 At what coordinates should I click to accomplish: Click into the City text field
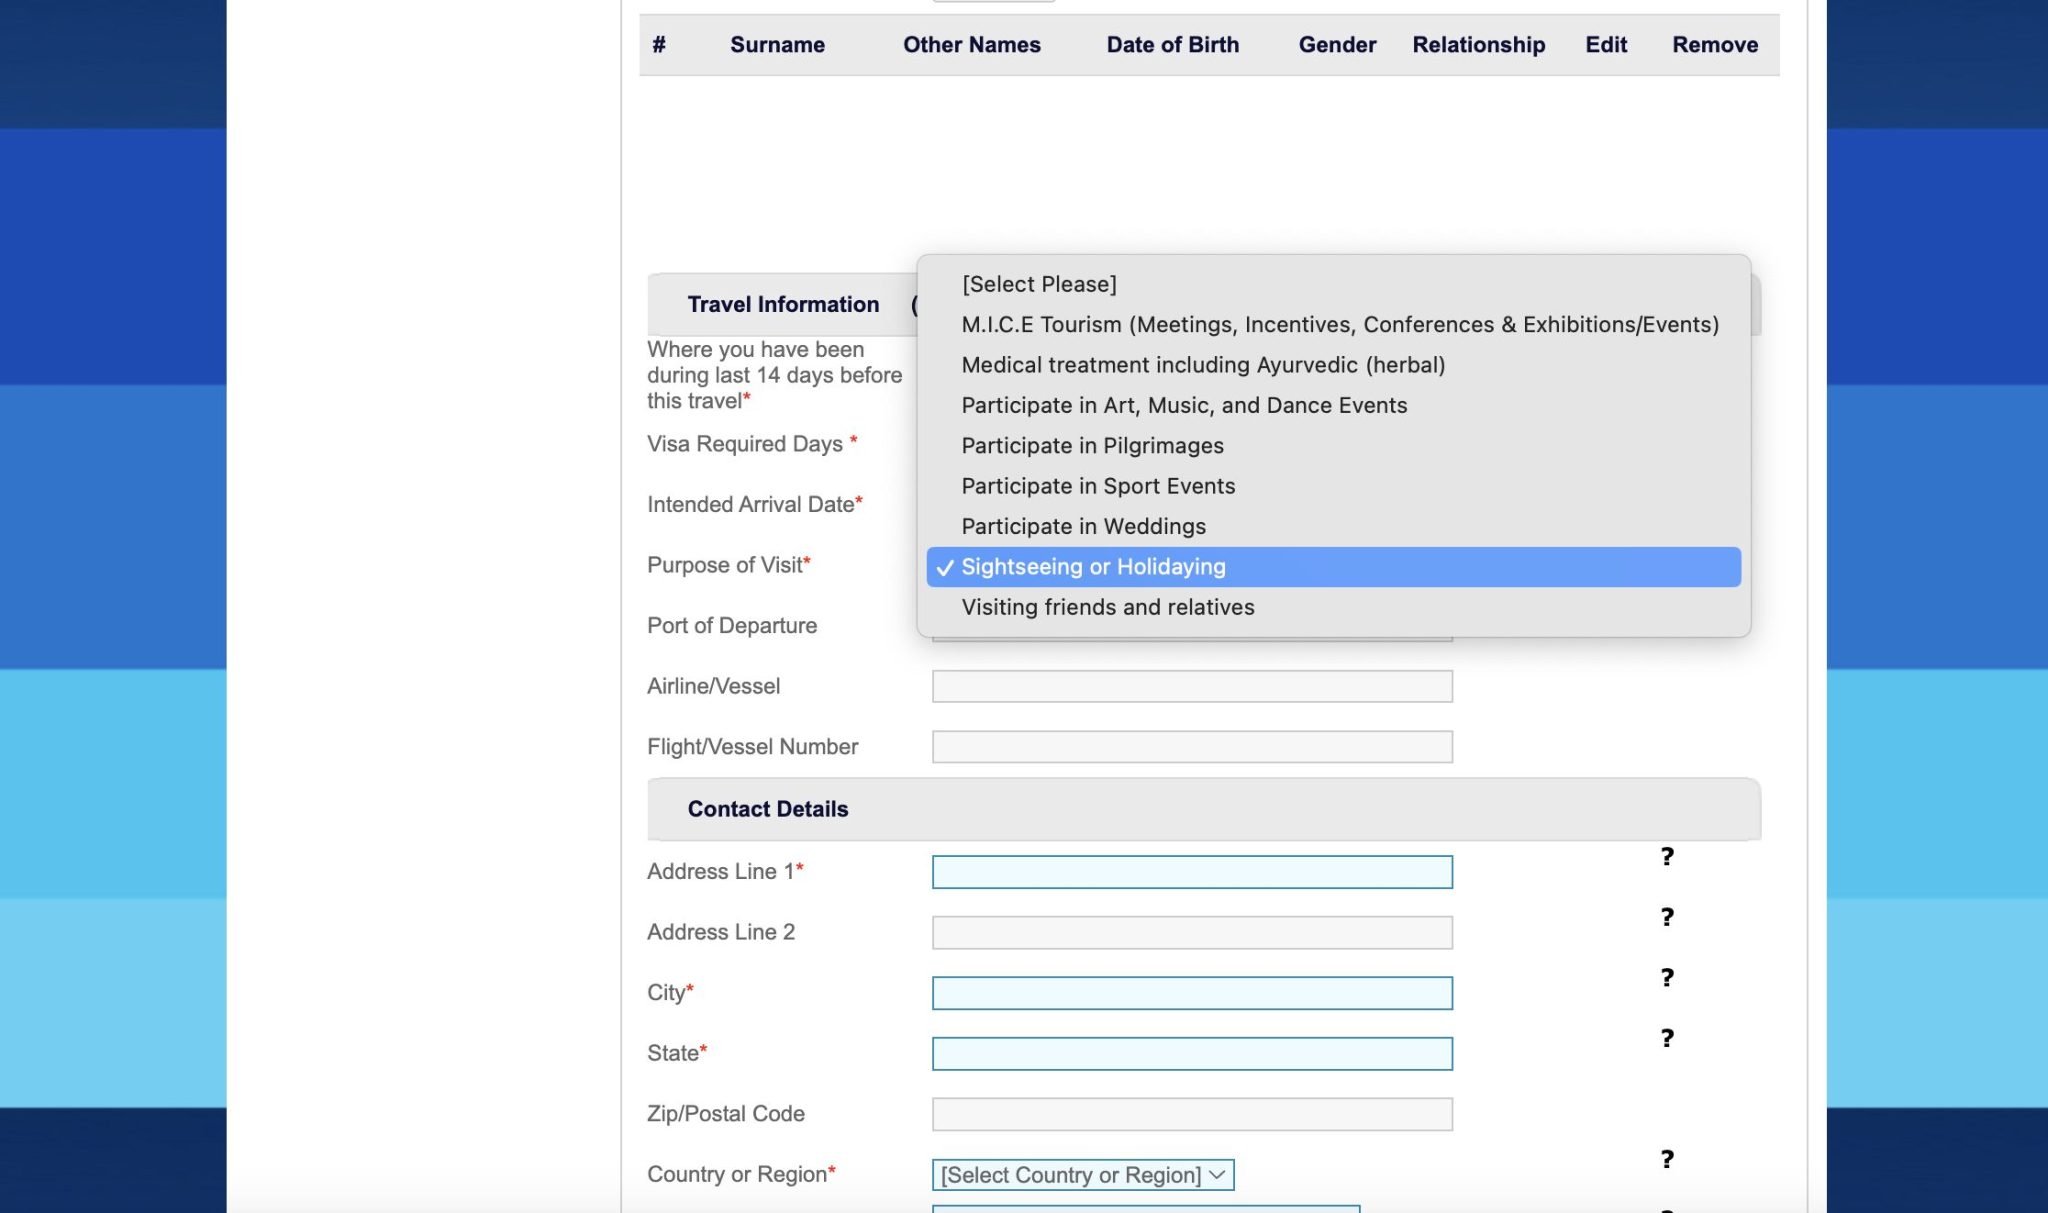[x=1192, y=993]
